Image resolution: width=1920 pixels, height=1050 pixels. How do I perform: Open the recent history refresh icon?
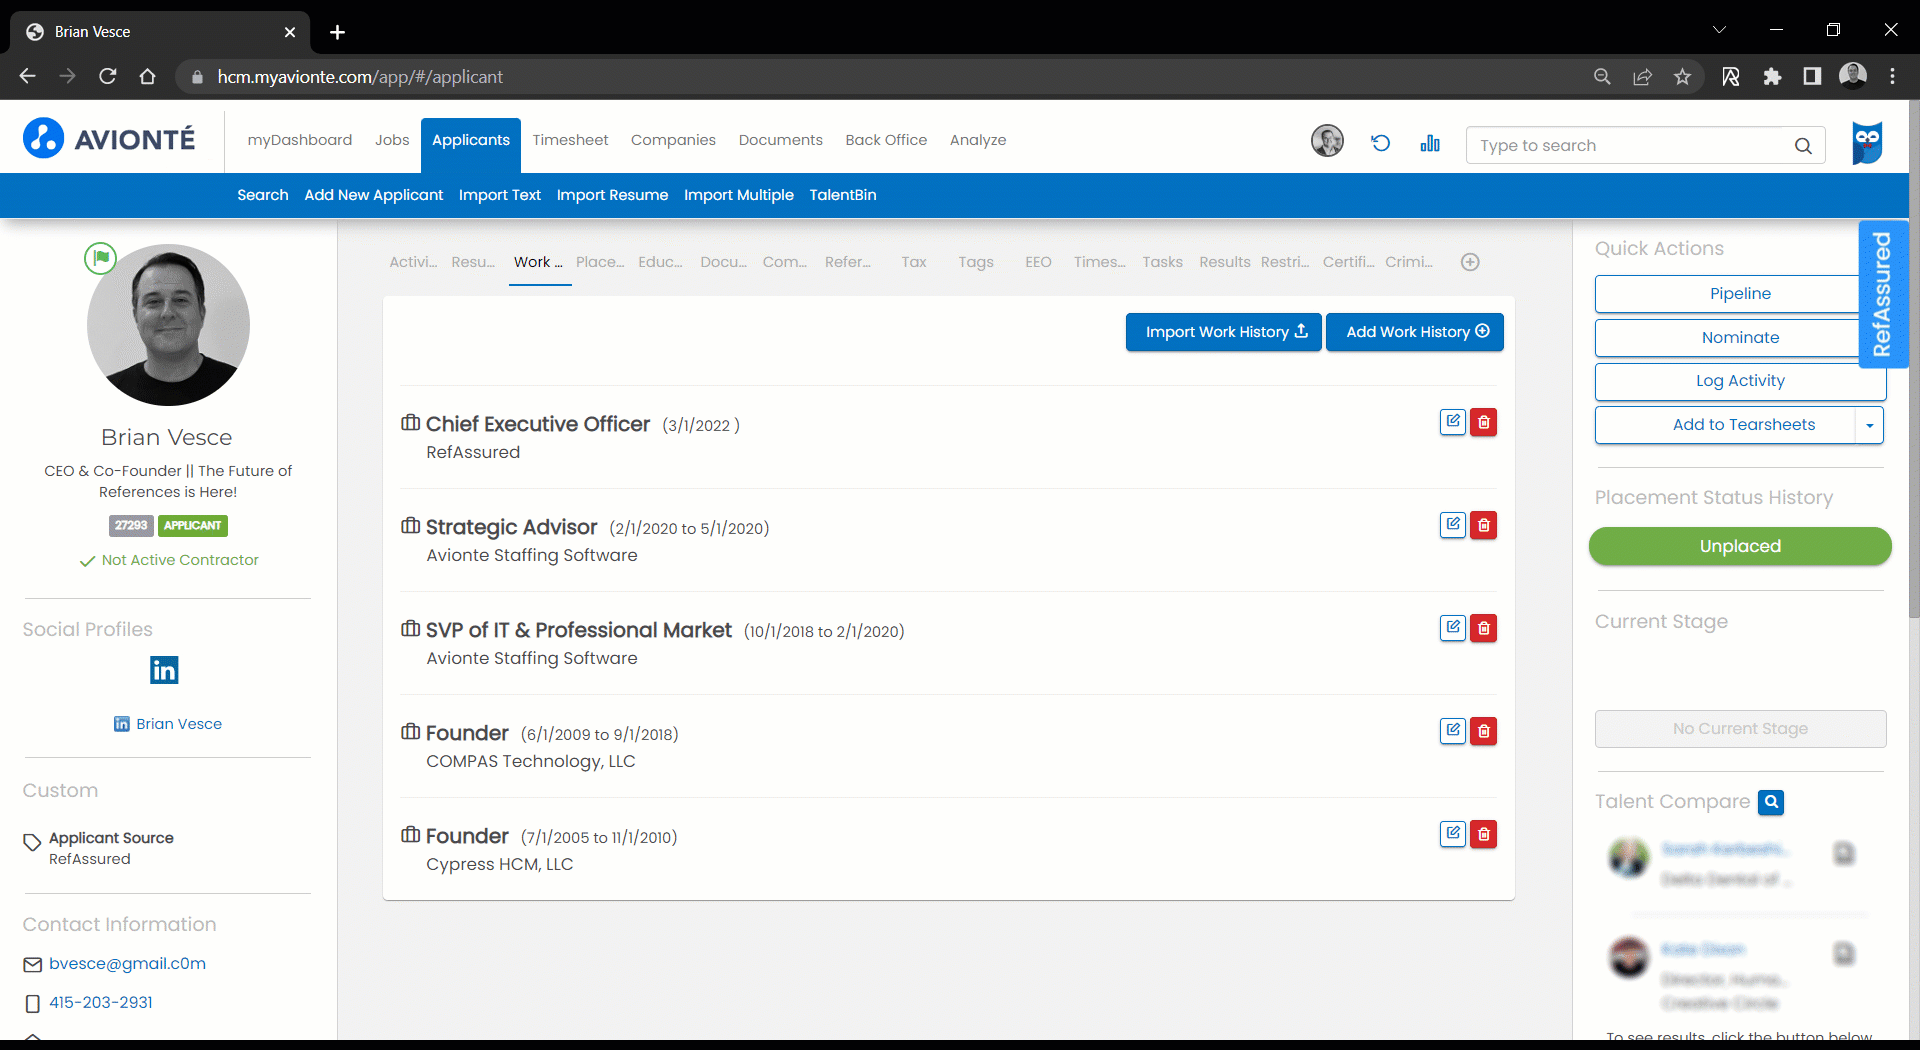(x=1381, y=143)
